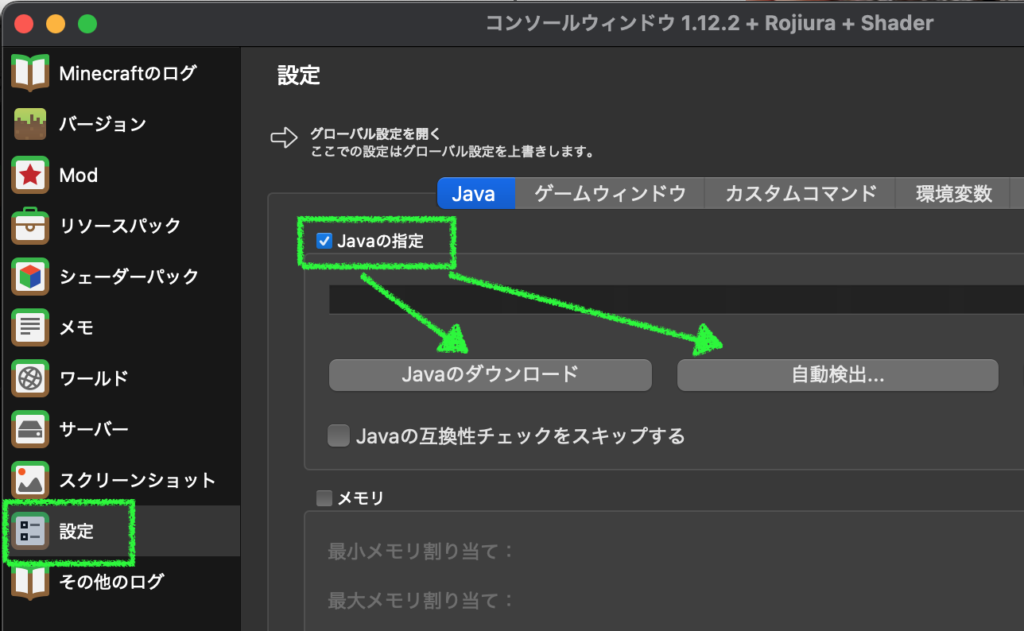Open グローバル設定を開く link
This screenshot has width=1024, height=631.
click(x=375, y=134)
